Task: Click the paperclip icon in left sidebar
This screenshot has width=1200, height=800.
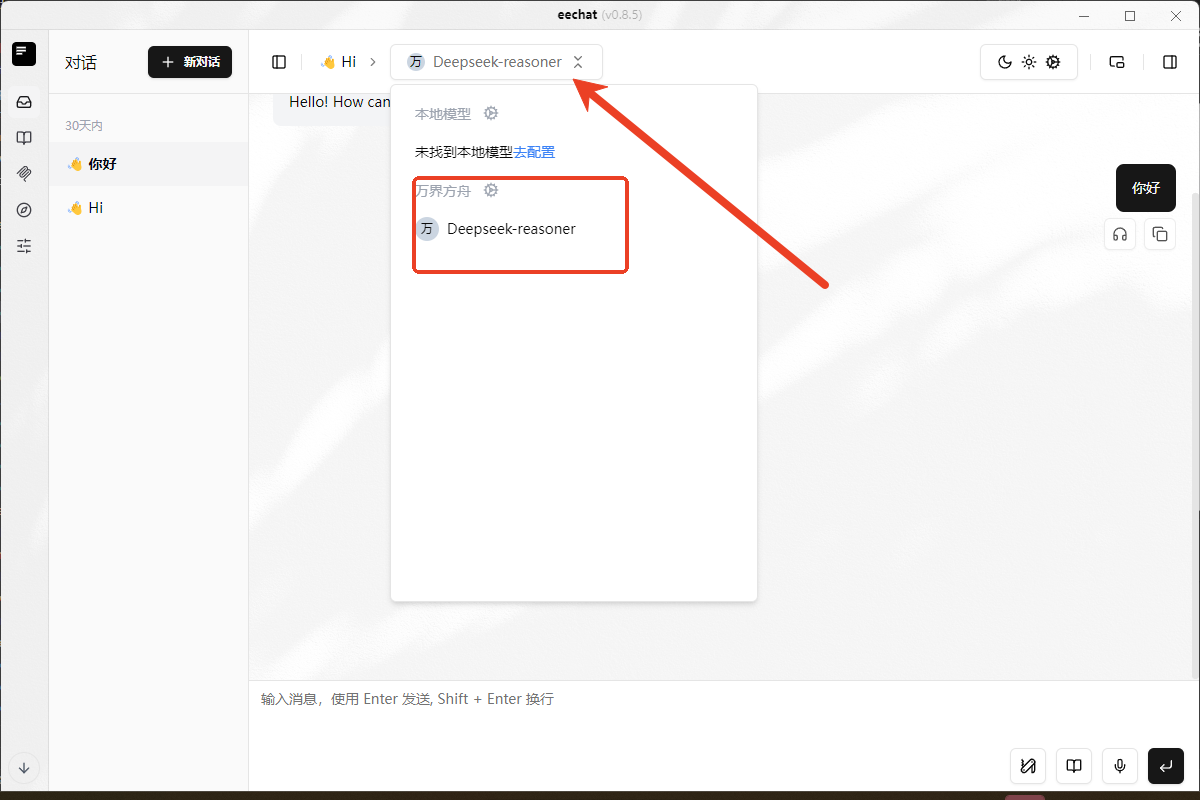Action: [x=24, y=174]
